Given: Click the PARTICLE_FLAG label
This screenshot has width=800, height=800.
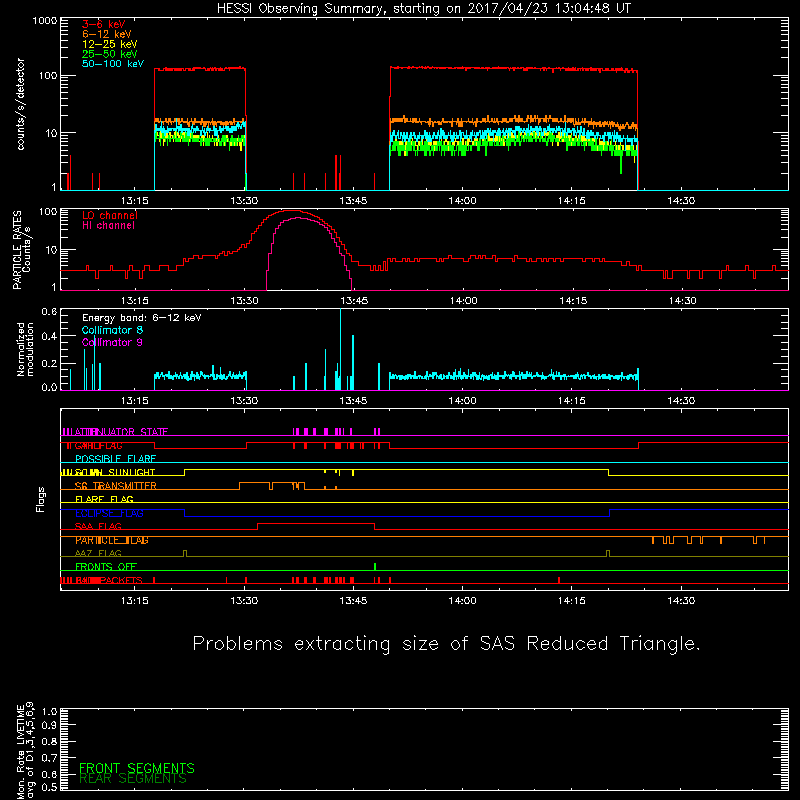Looking at the screenshot, I should pos(112,540).
